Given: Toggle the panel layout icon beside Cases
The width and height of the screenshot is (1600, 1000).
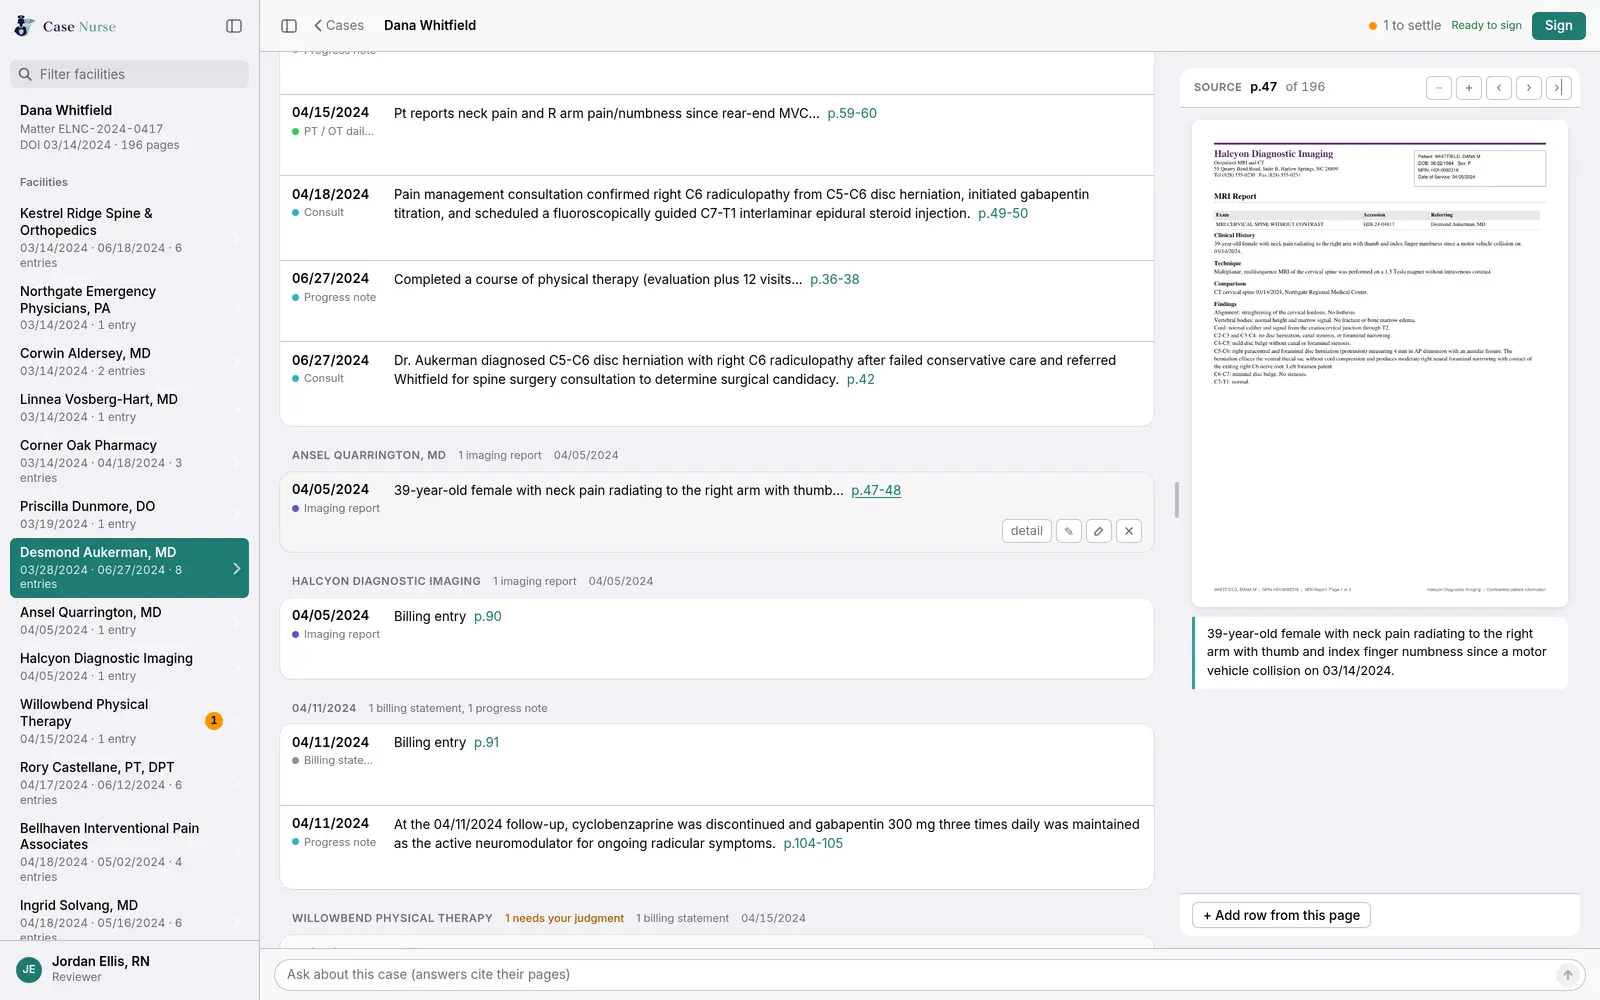Looking at the screenshot, I should click(289, 26).
